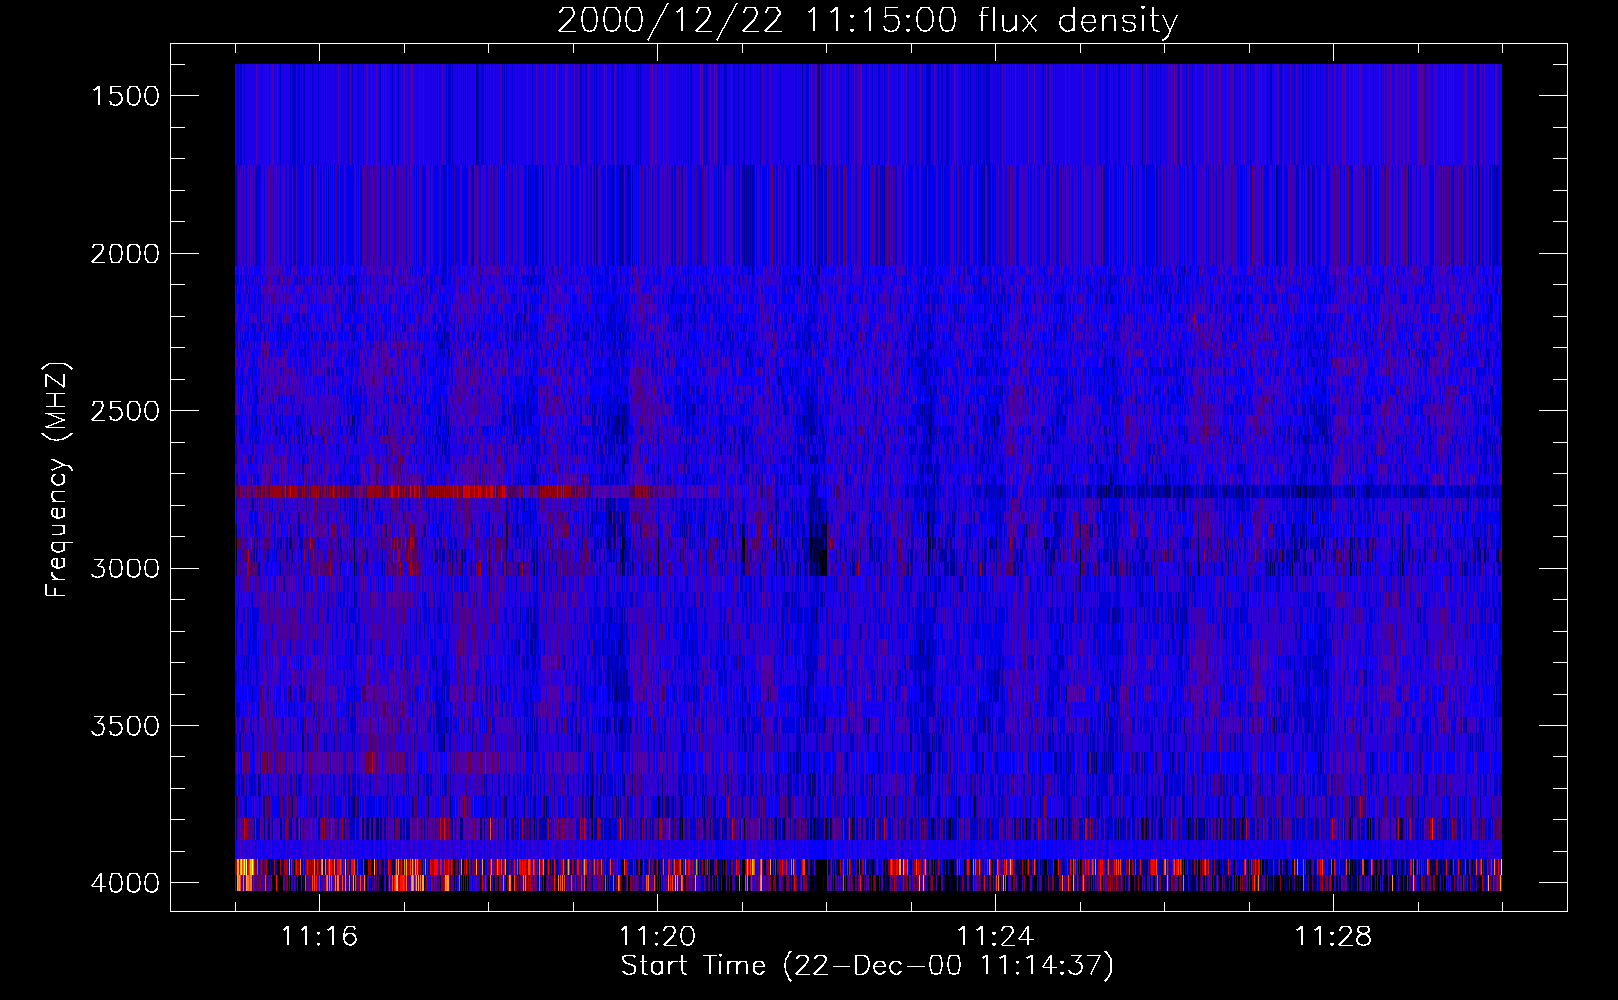Click the 11:16 time tick label
1618x1000 pixels.
click(x=319, y=937)
